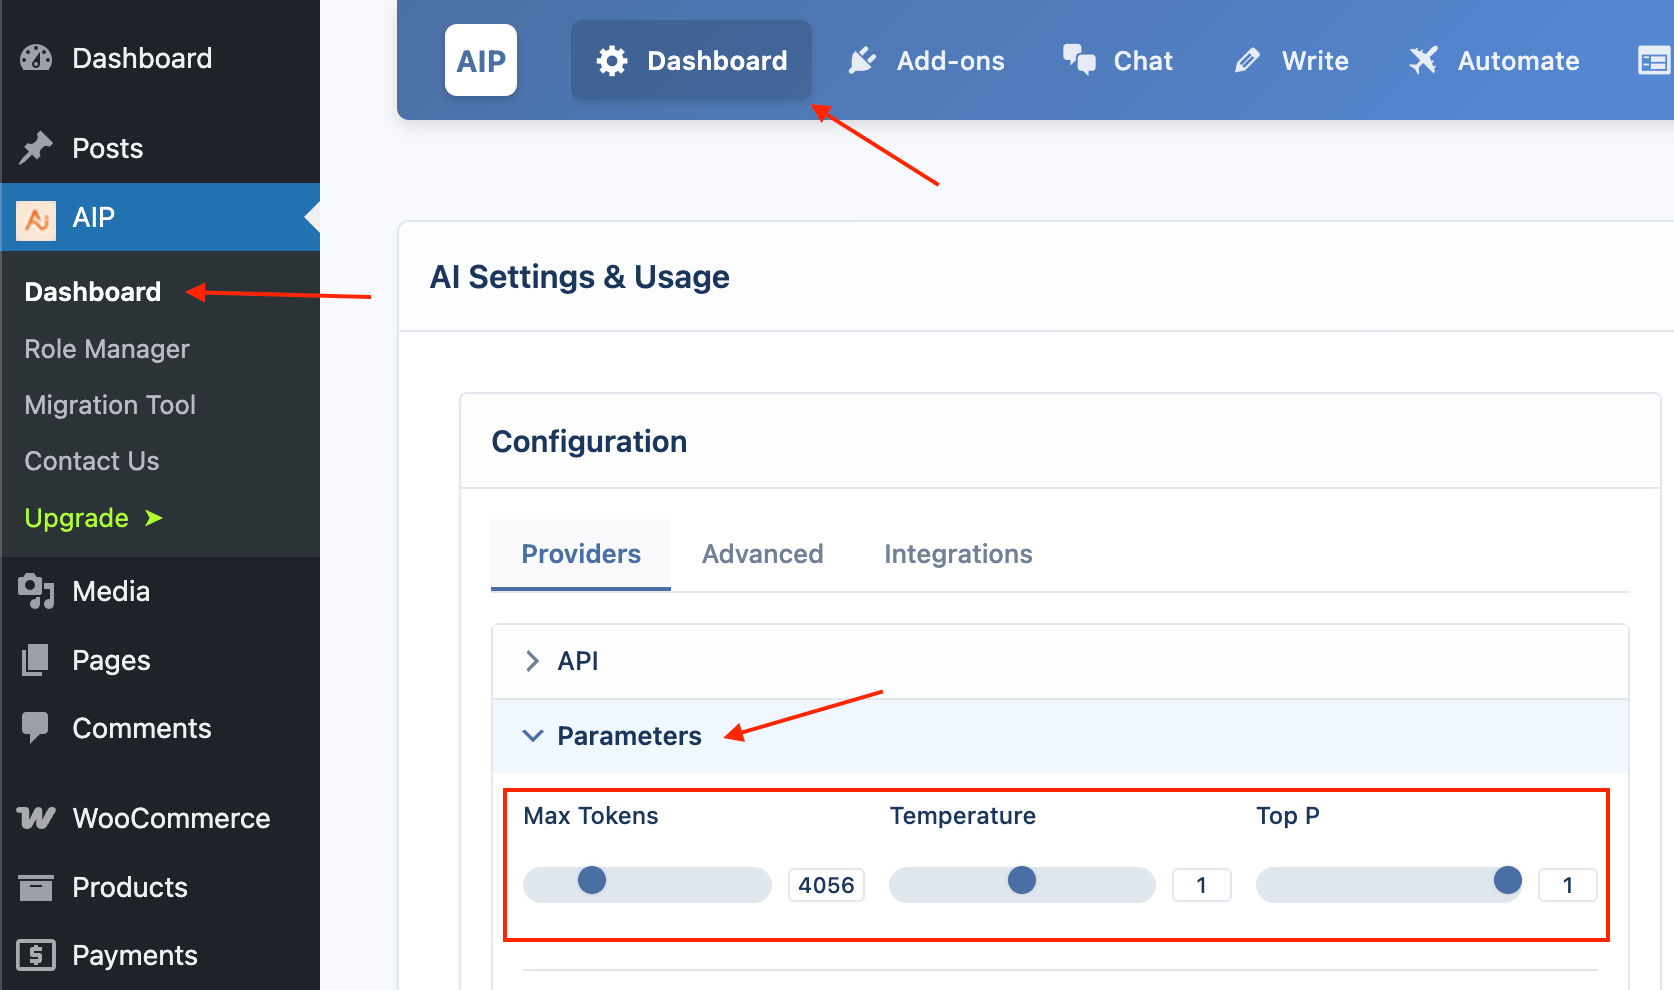The height and width of the screenshot is (990, 1674).
Task: Select the AIP menu in sidebar
Action: pyautogui.click(x=160, y=217)
